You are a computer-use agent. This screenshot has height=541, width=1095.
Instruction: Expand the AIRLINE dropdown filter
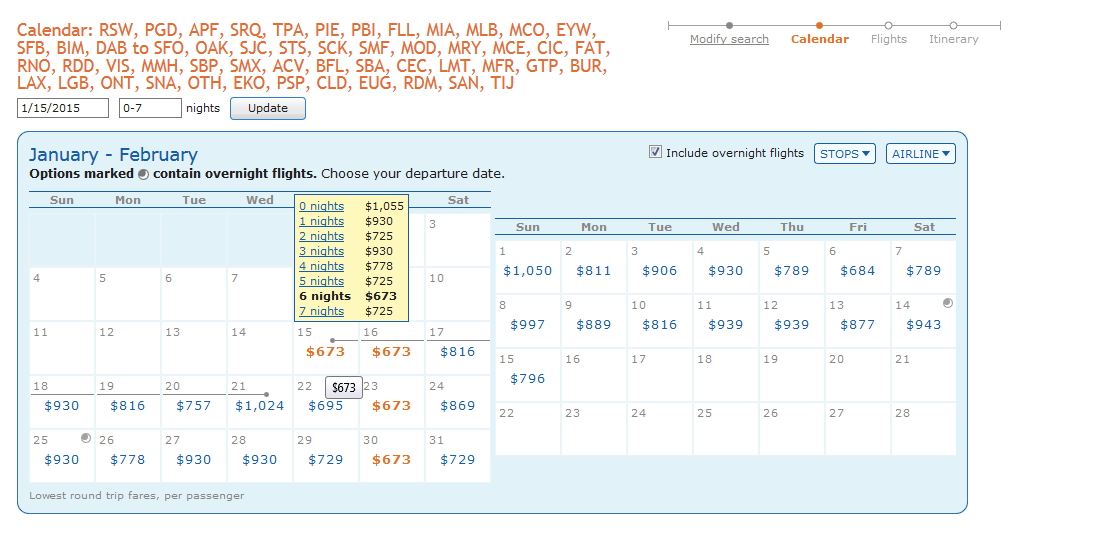(x=920, y=154)
